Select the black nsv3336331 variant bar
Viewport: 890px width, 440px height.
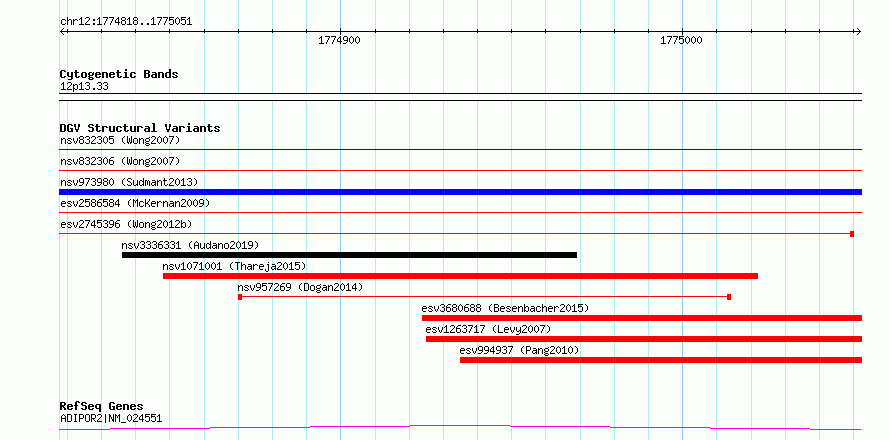(349, 255)
